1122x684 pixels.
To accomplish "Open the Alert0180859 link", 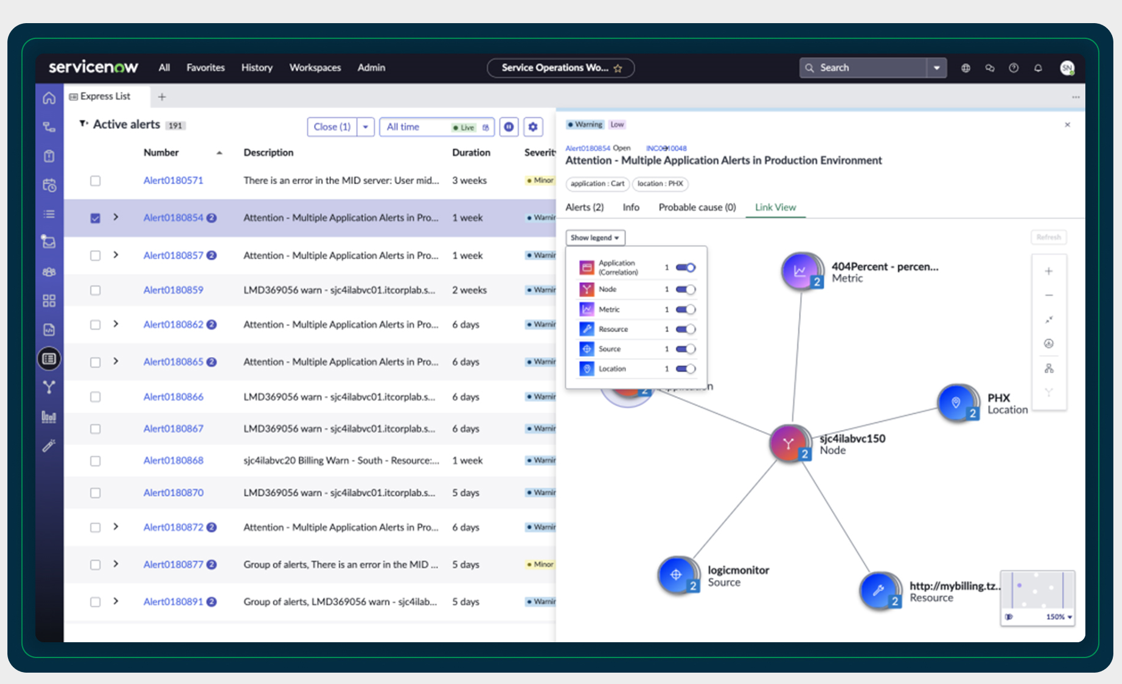I will click(173, 290).
